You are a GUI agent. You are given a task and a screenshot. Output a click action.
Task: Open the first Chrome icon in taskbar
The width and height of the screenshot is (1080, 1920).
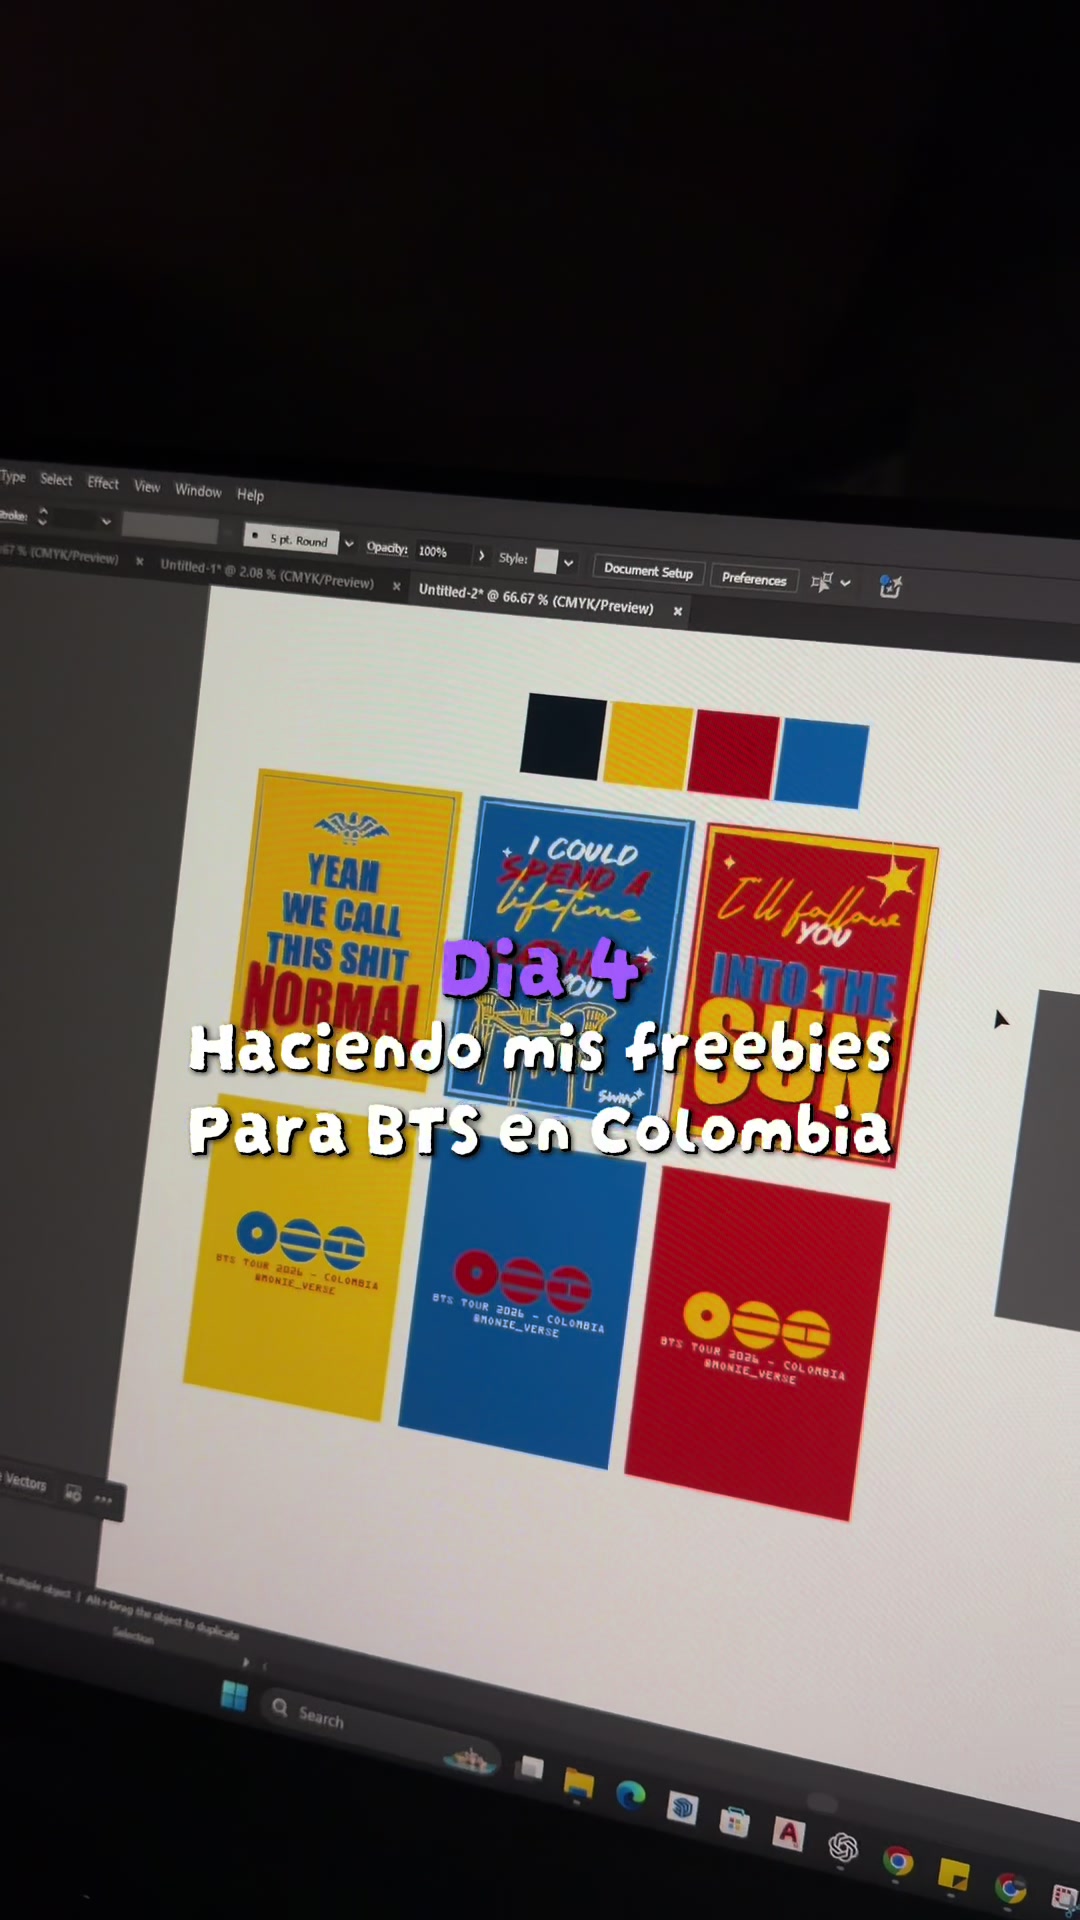pos(898,1860)
